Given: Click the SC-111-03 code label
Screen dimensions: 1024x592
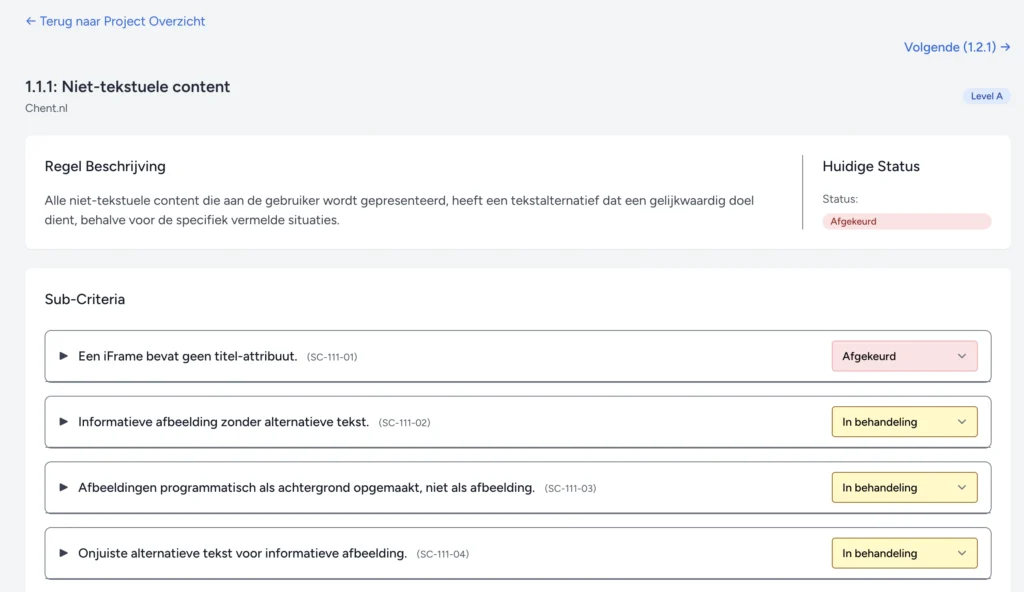Looking at the screenshot, I should click(x=570, y=489).
